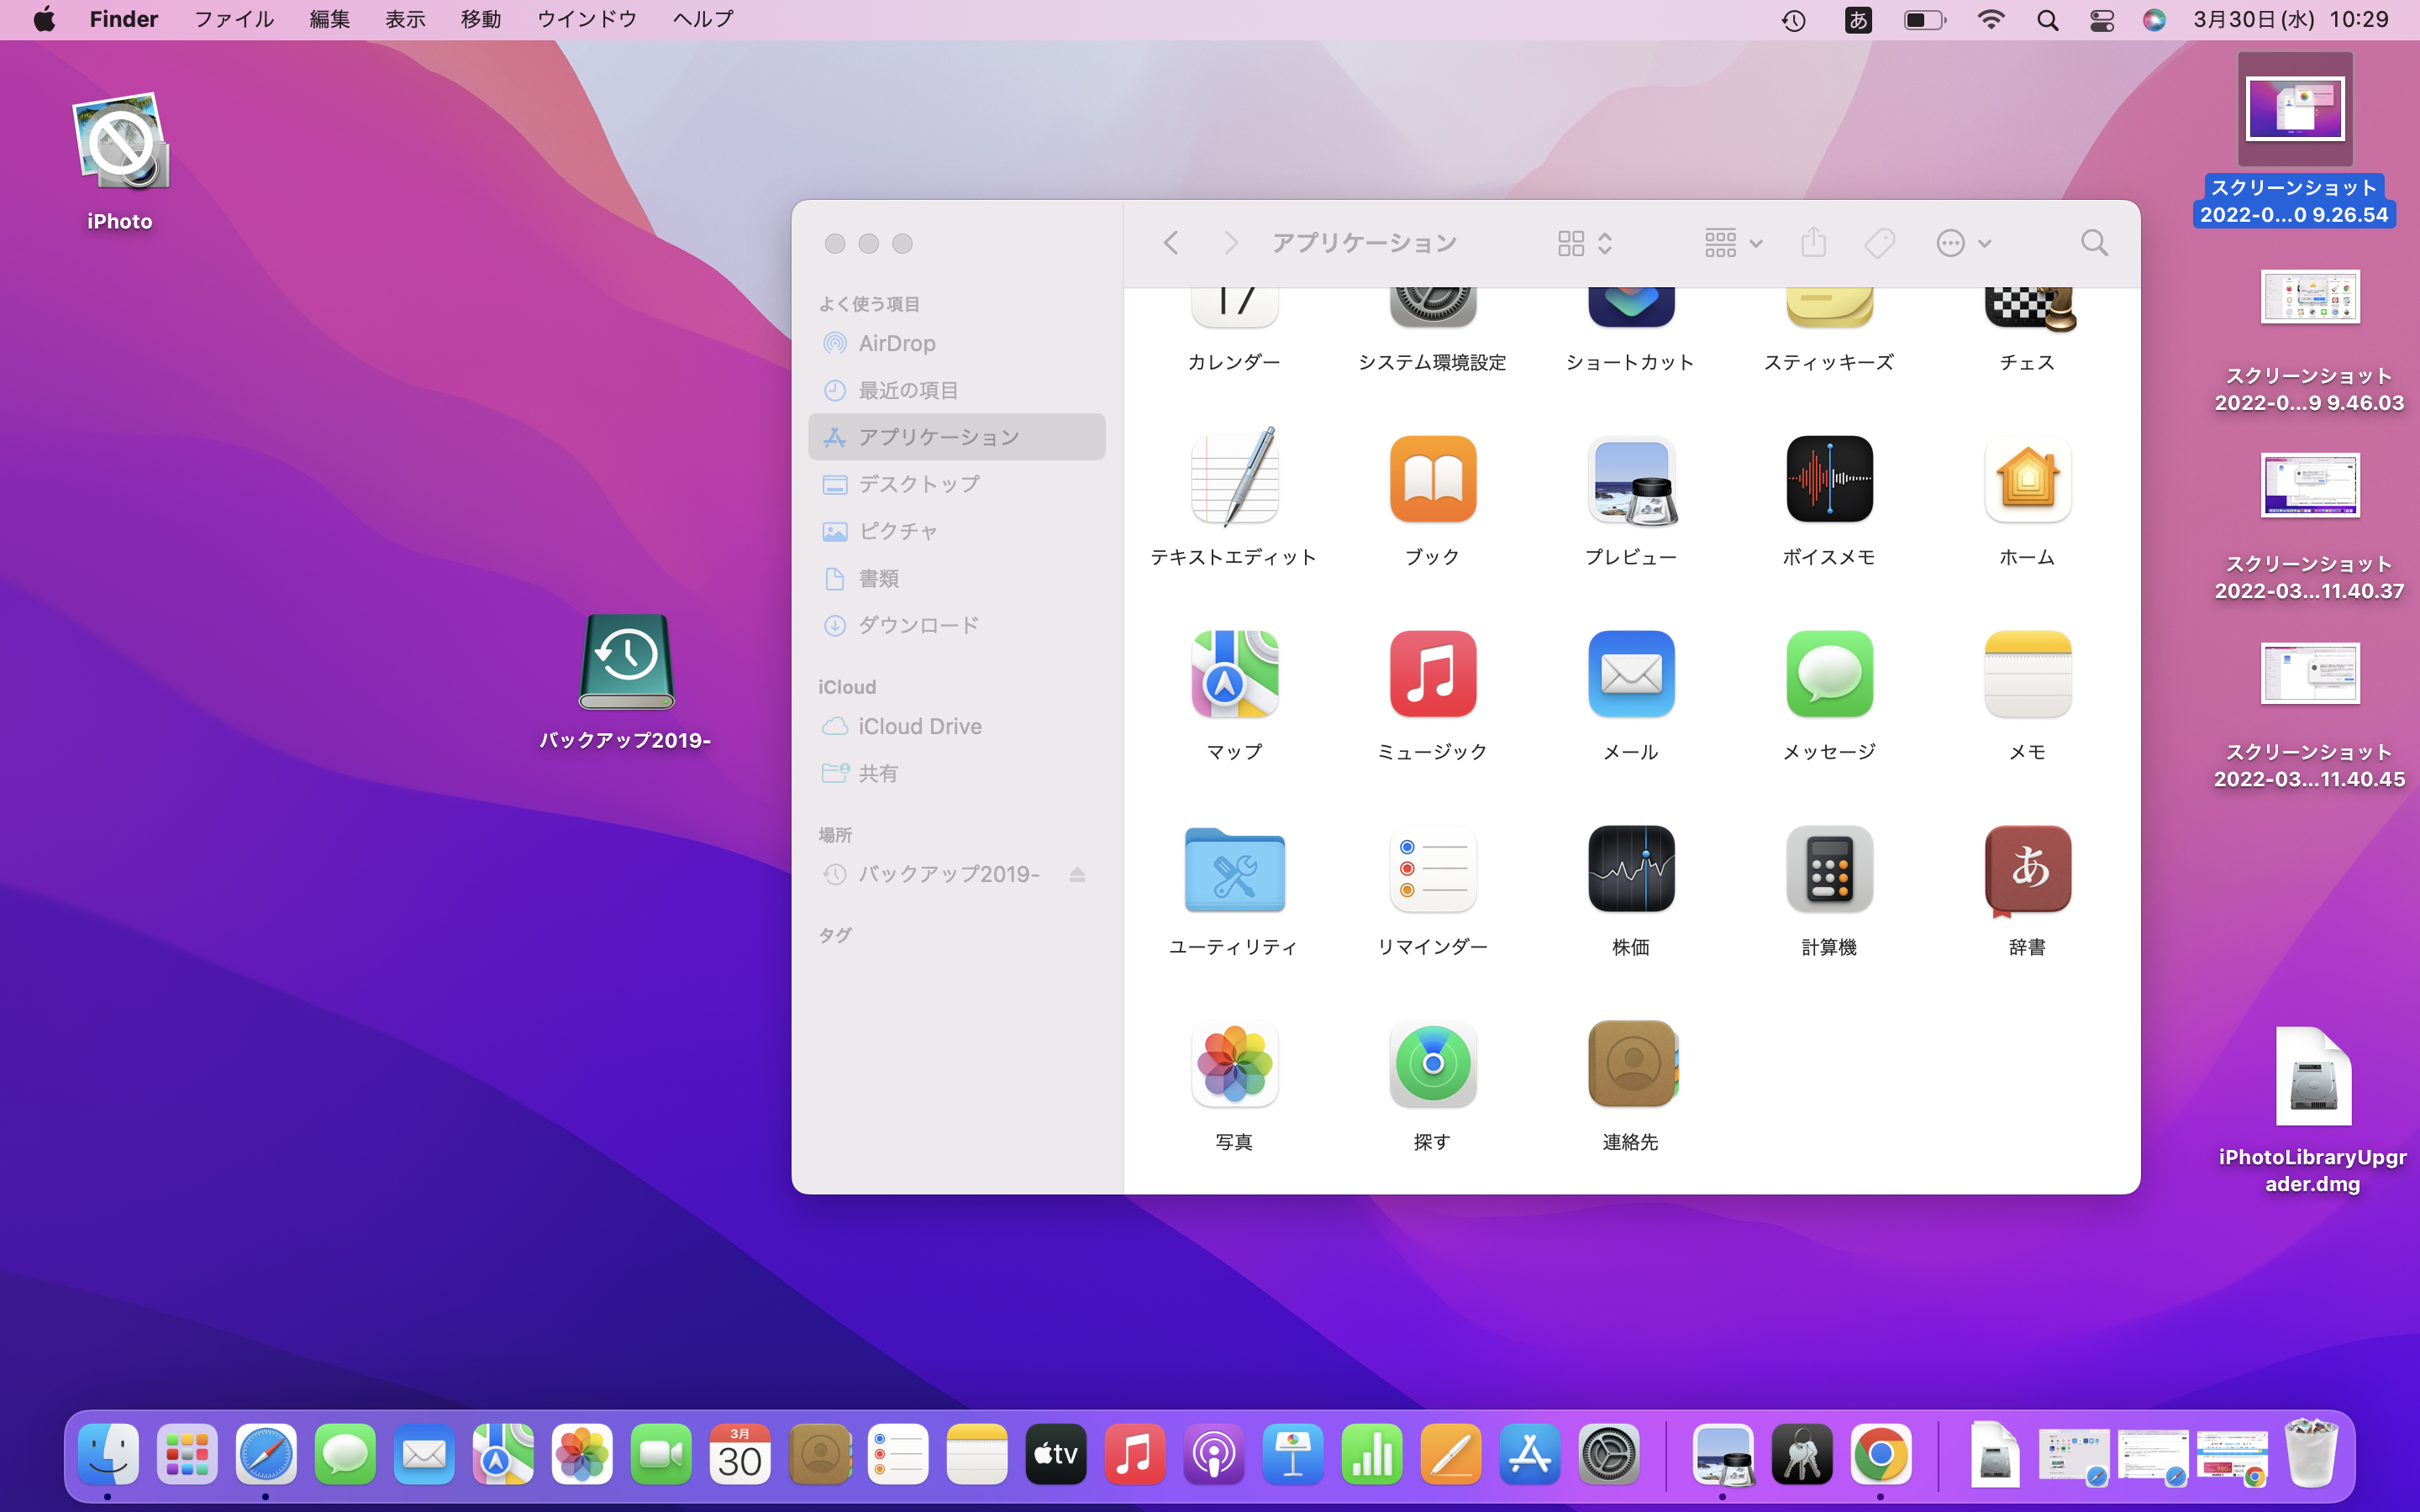Viewport: 2420px width, 1512px height.
Task: Click the Finder toolbar search magnifier
Action: coord(2094,243)
